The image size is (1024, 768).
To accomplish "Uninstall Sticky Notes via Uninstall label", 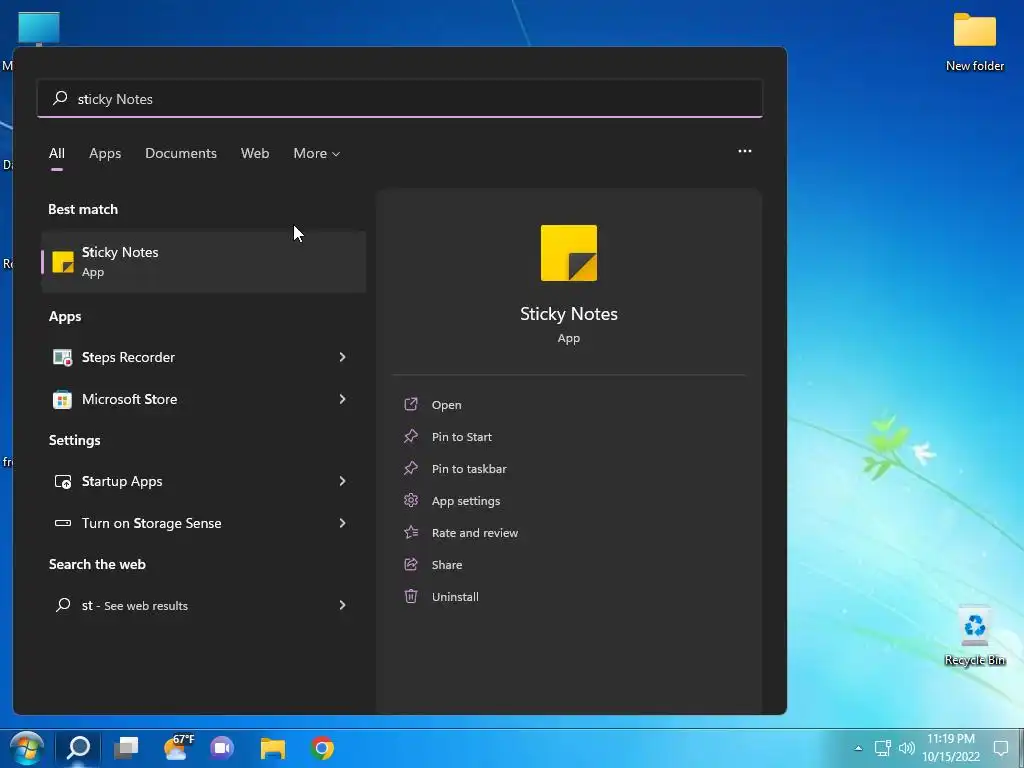I will [x=455, y=597].
